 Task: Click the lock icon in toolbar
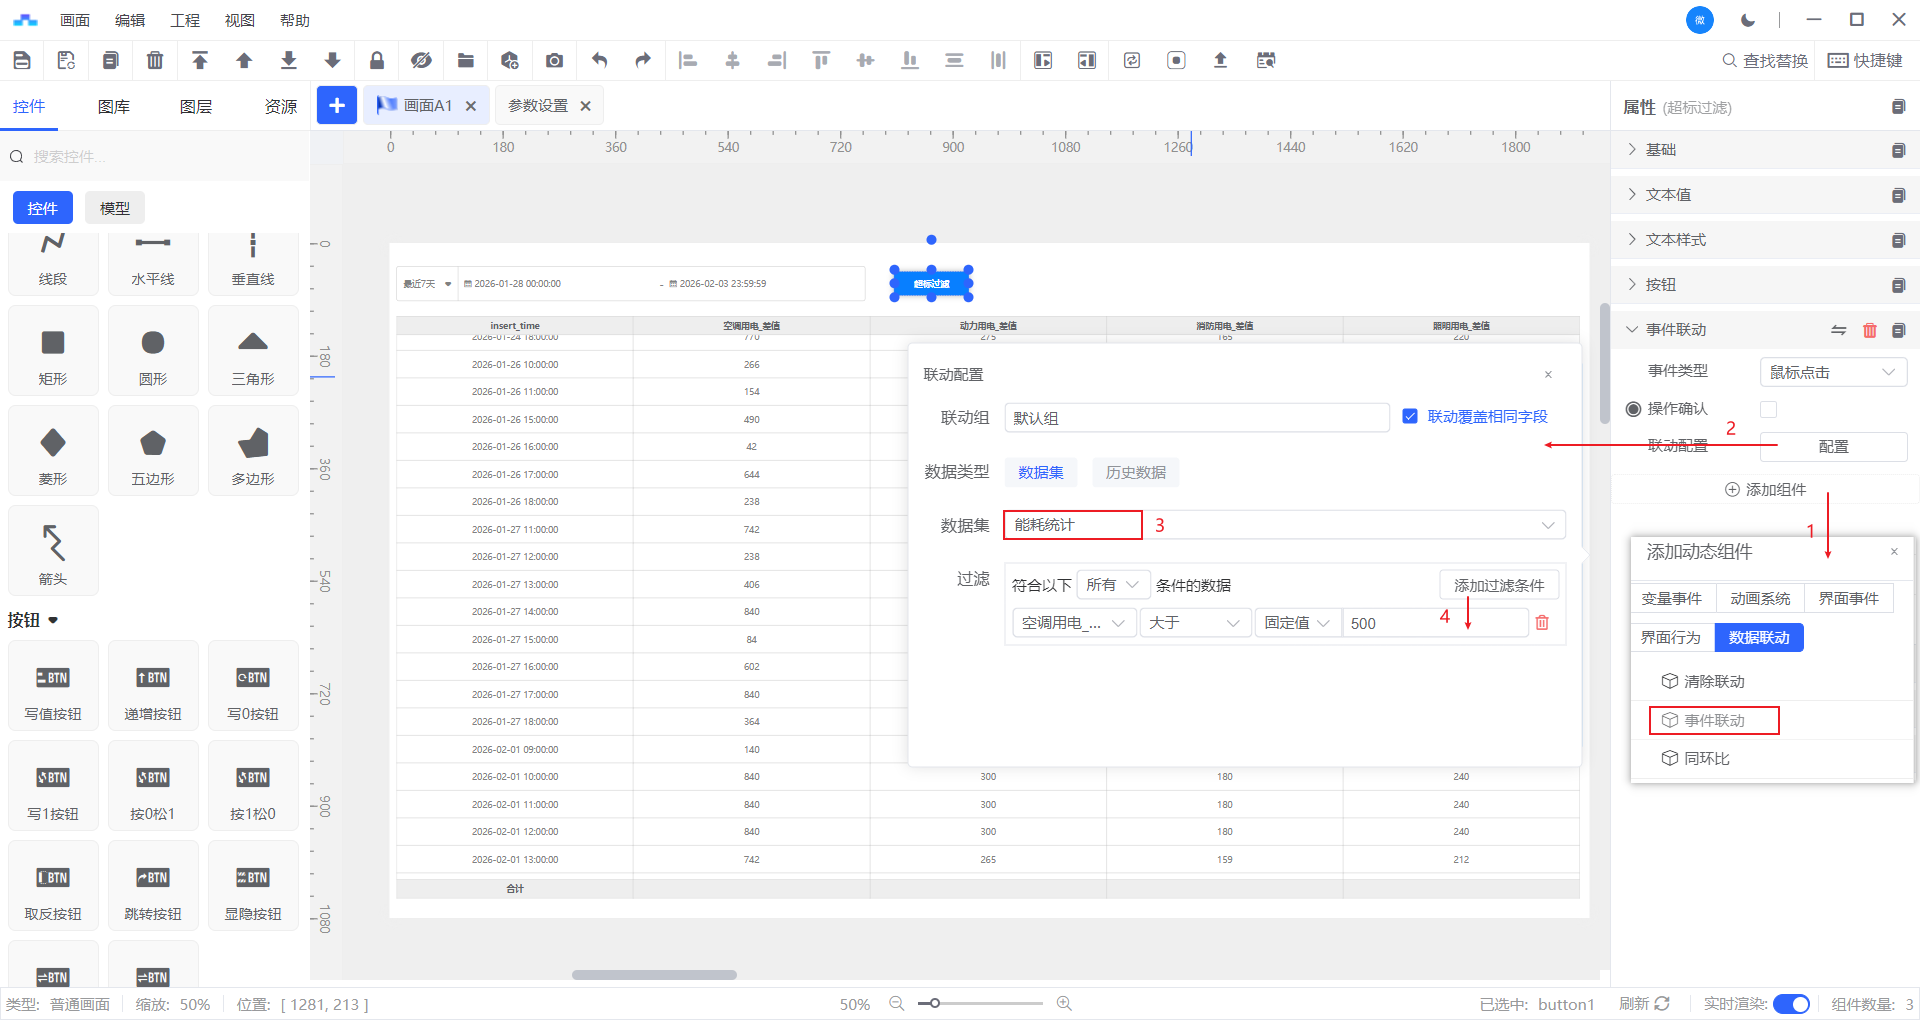point(377,61)
